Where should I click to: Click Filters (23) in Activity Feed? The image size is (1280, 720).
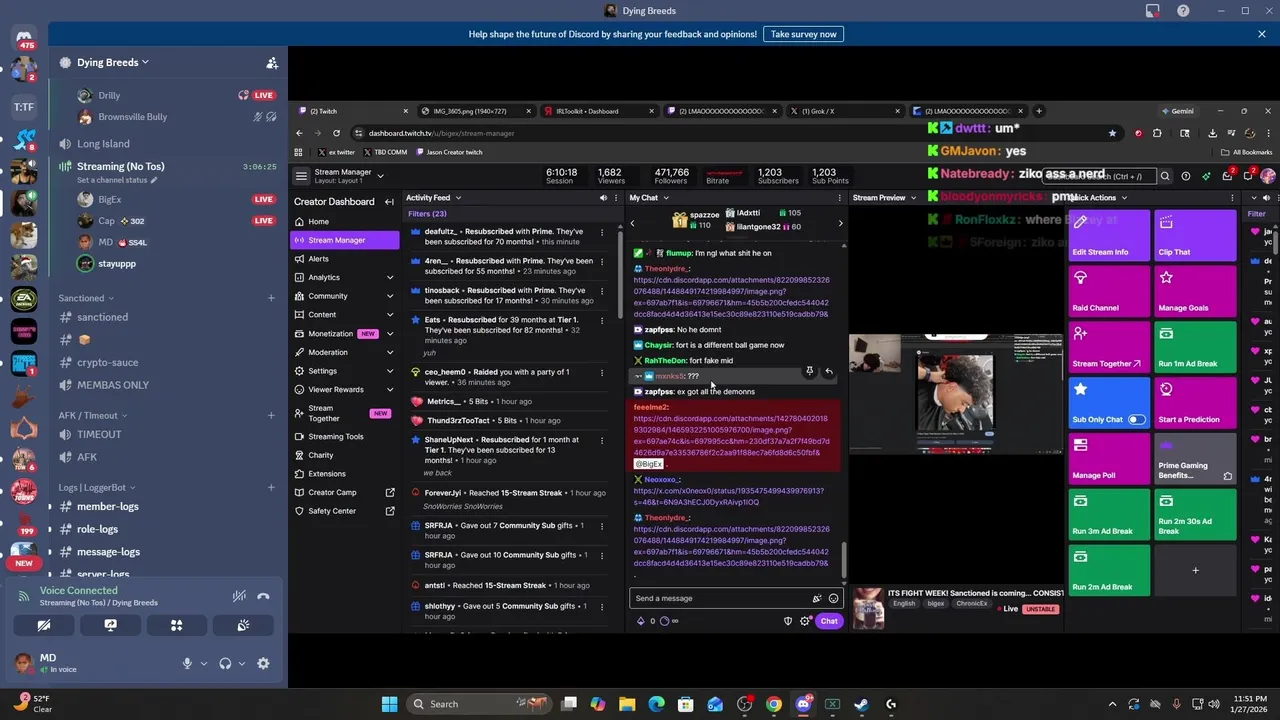coord(427,214)
